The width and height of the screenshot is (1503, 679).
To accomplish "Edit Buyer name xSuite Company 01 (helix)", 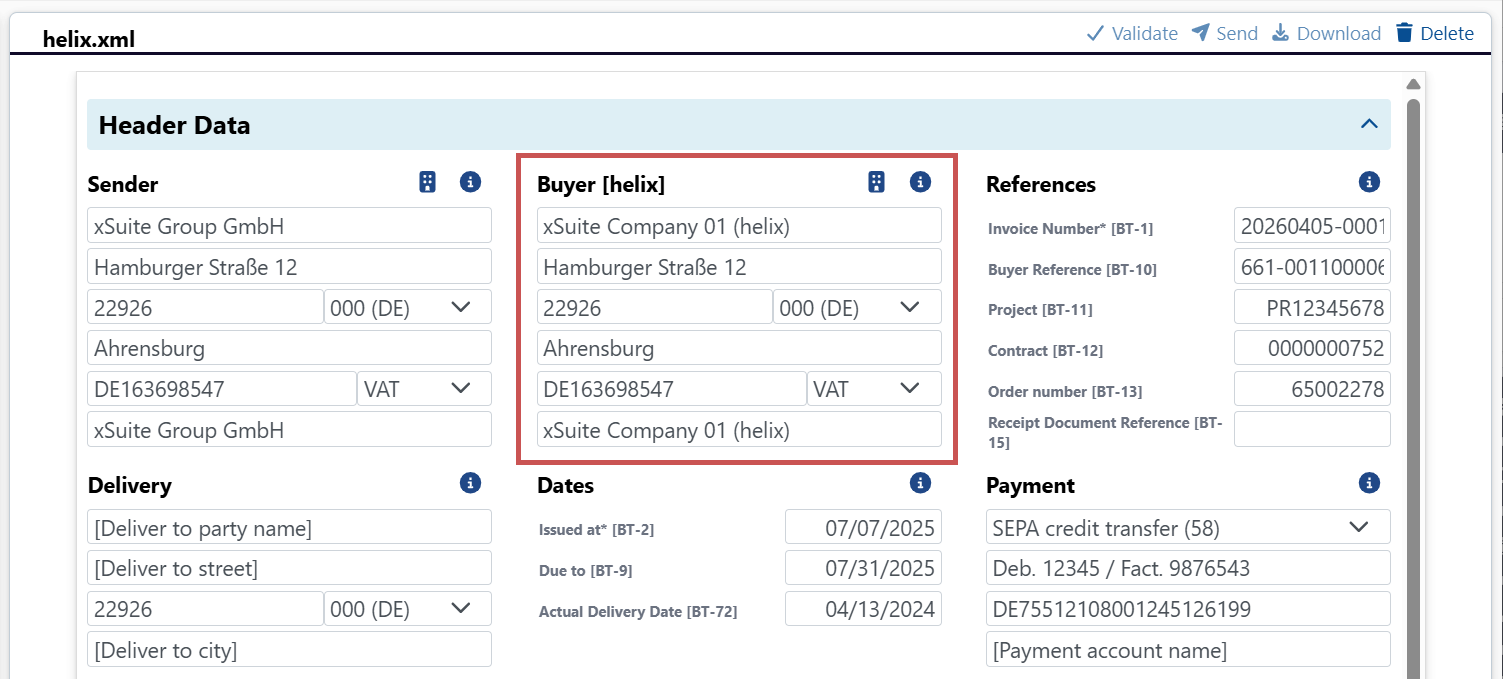I will [x=739, y=225].
